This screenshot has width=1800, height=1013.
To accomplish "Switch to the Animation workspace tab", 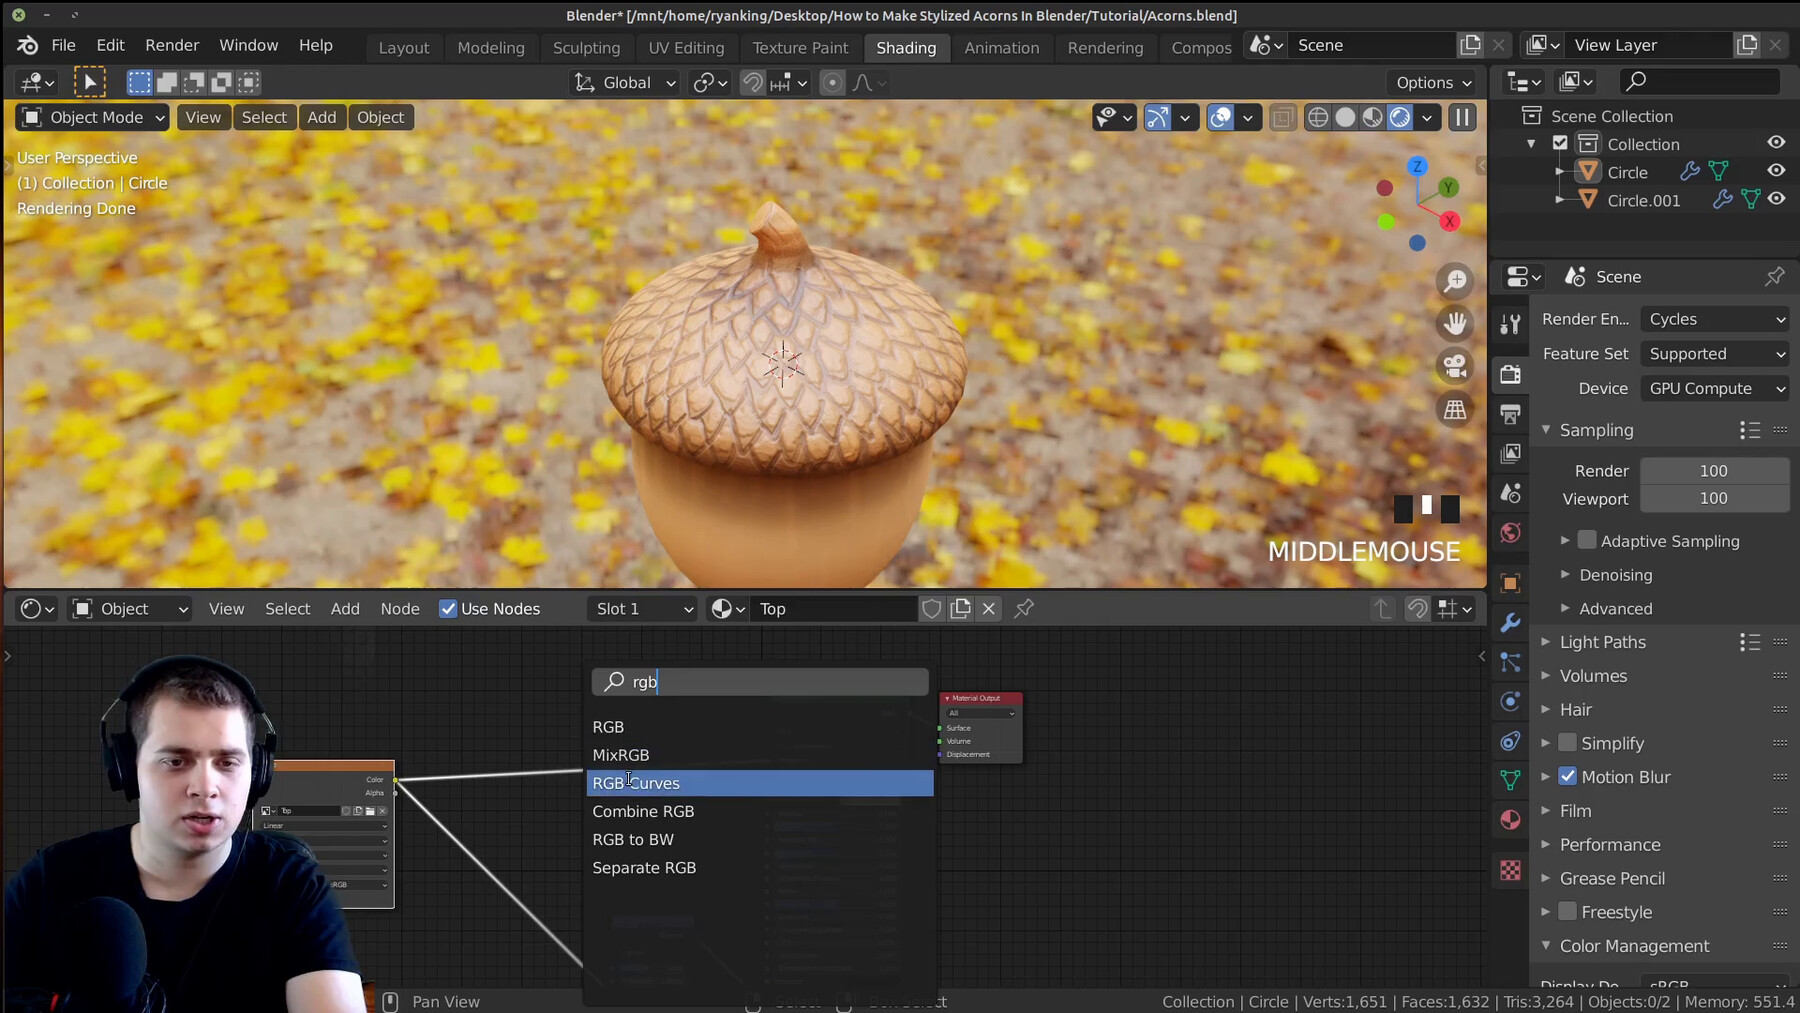I will [x=1001, y=47].
